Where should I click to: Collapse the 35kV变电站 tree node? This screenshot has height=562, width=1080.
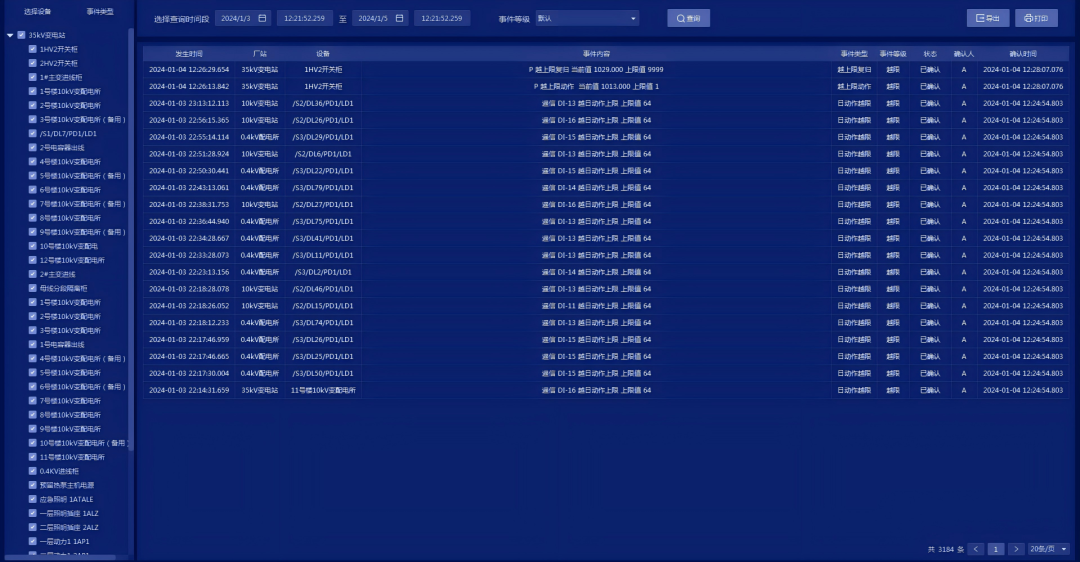pos(10,35)
